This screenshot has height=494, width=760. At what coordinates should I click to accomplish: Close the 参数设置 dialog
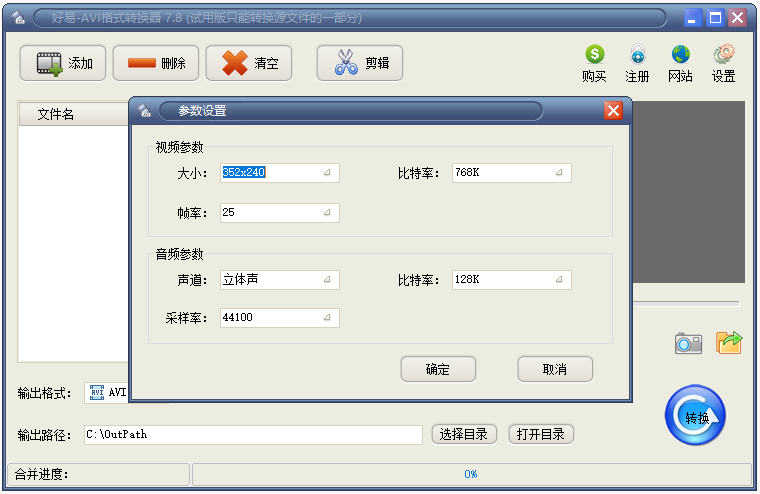(x=613, y=111)
